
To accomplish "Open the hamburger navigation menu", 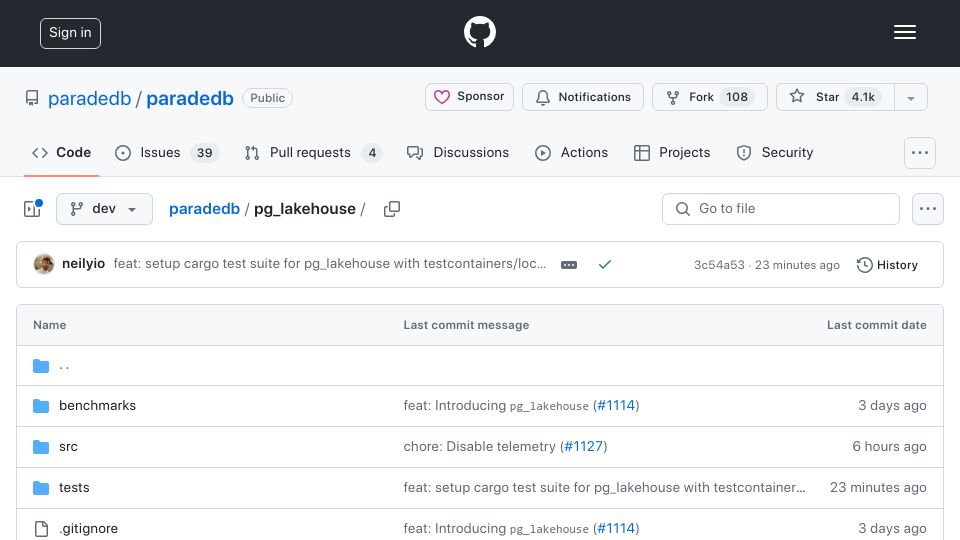I will pos(904,32).
